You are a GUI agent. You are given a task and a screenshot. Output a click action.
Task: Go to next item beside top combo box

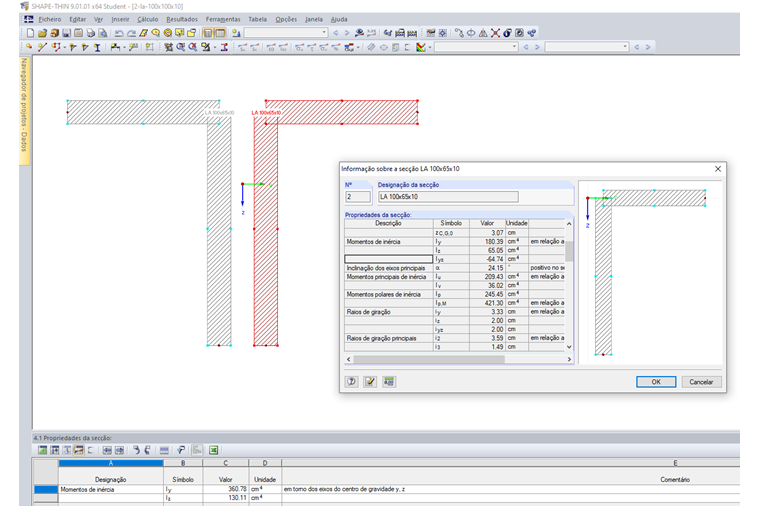click(x=347, y=33)
